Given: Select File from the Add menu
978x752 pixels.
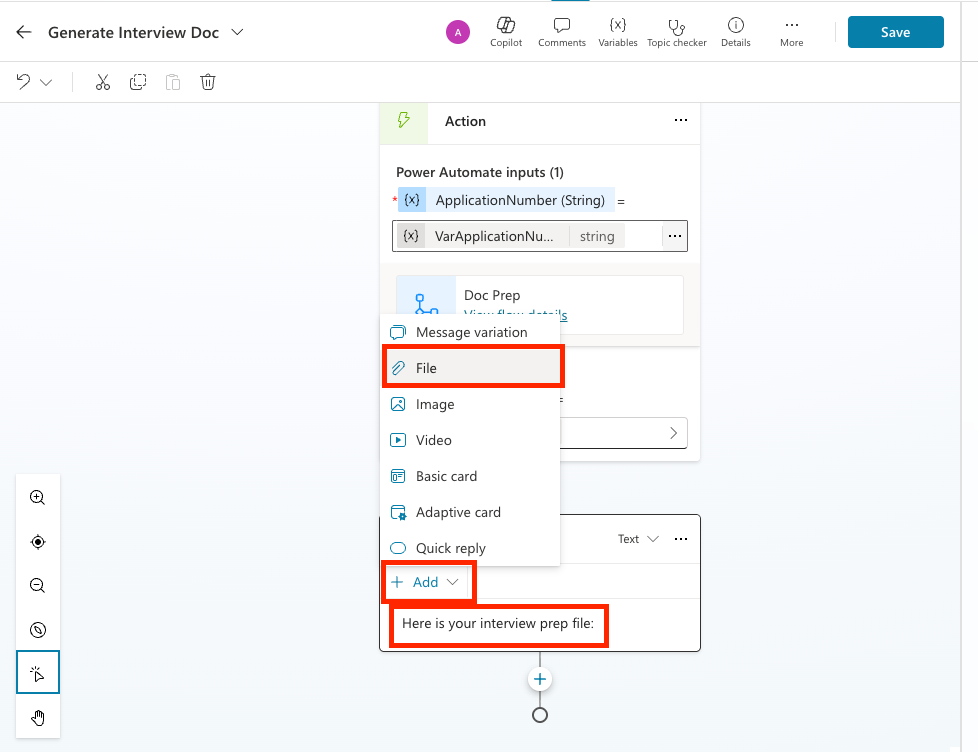Looking at the screenshot, I should click(x=427, y=368).
